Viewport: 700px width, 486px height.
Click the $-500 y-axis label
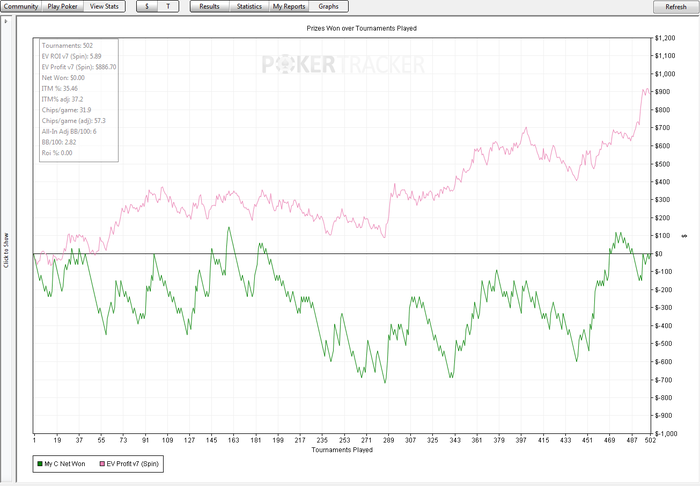tap(663, 344)
